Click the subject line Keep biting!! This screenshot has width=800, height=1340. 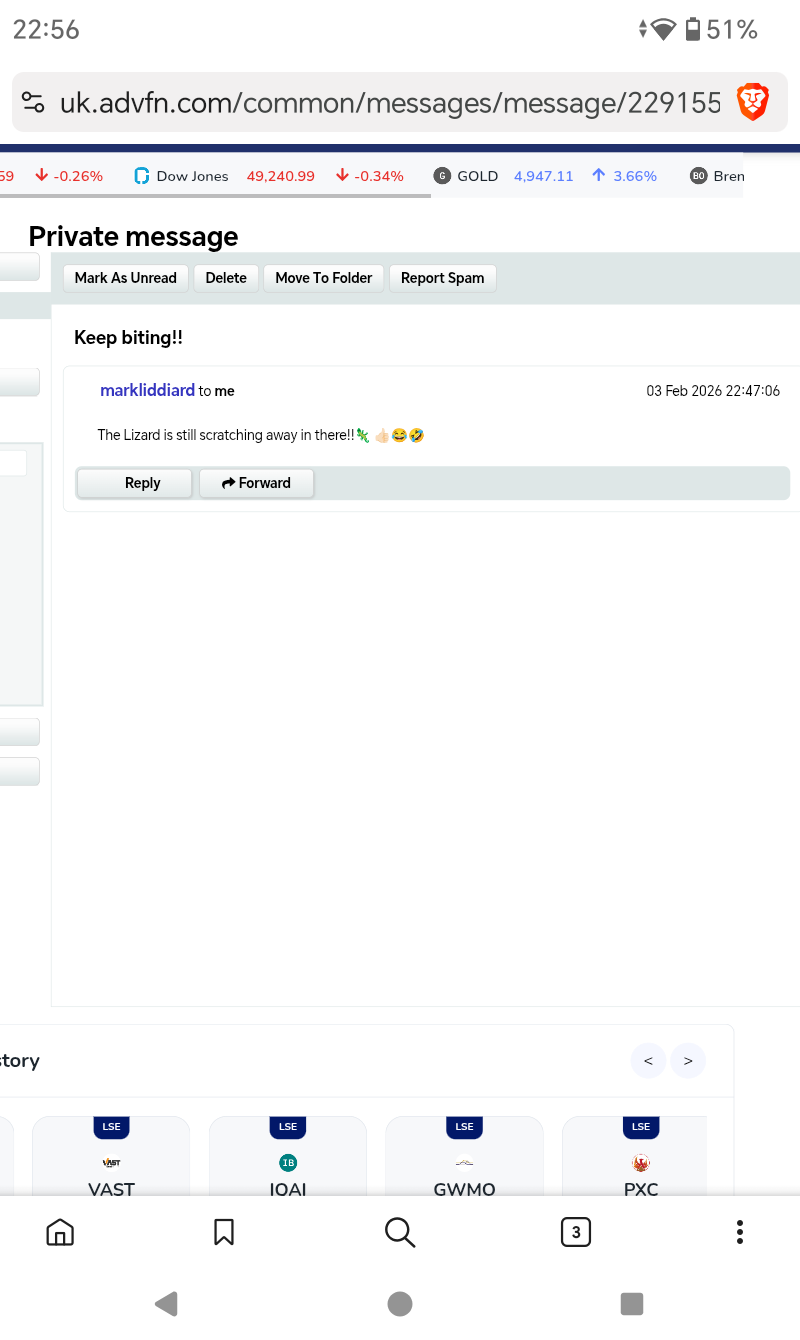click(x=128, y=338)
